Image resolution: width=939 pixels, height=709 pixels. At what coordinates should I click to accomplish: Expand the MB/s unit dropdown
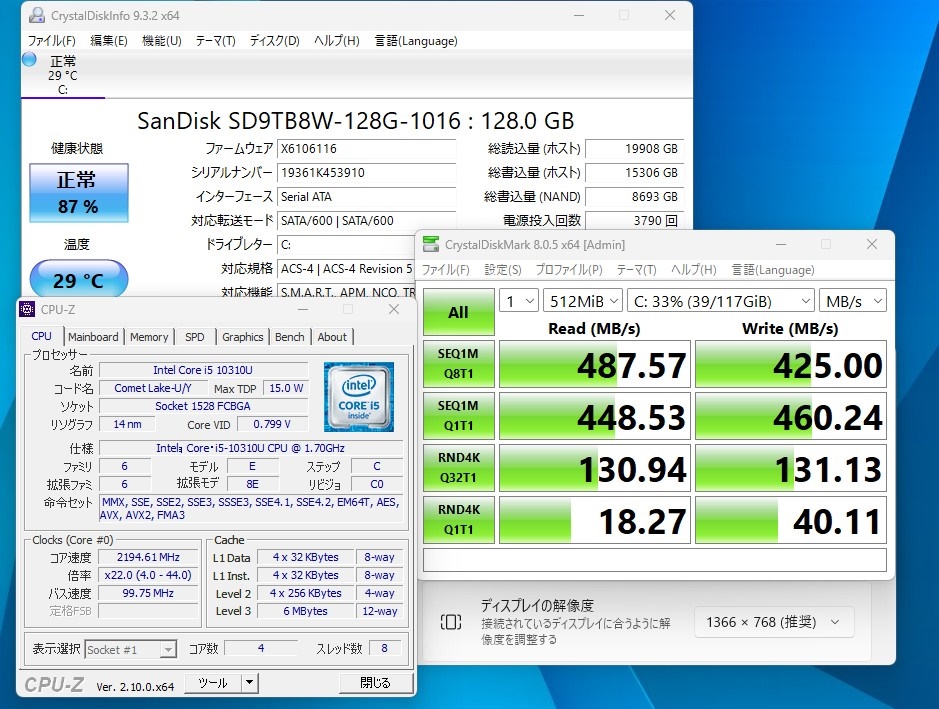853,301
